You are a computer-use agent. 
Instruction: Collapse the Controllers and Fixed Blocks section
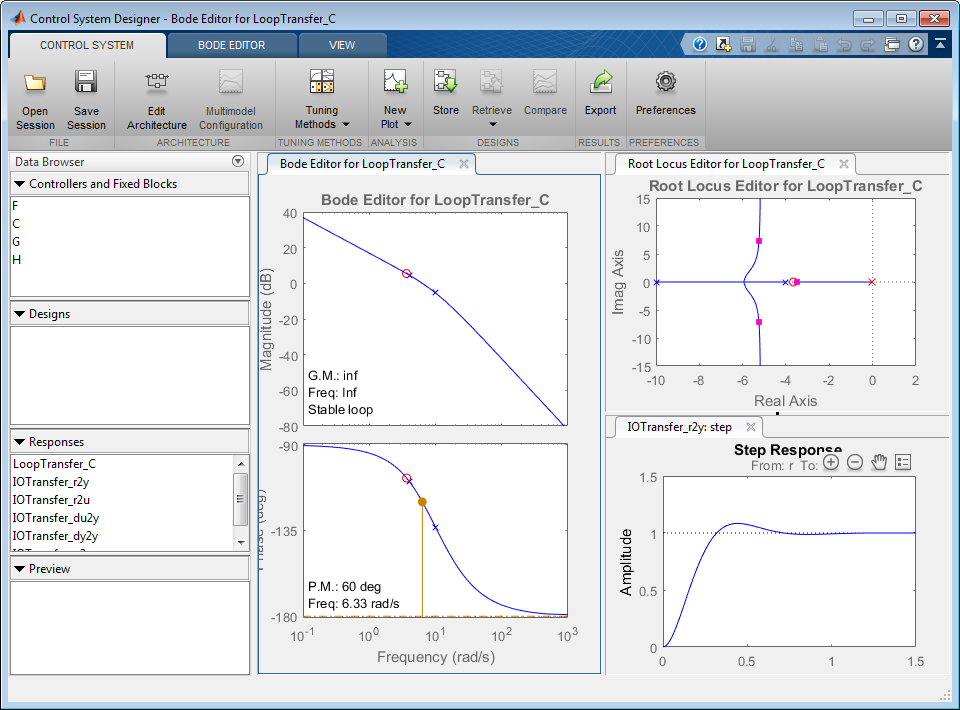22,182
